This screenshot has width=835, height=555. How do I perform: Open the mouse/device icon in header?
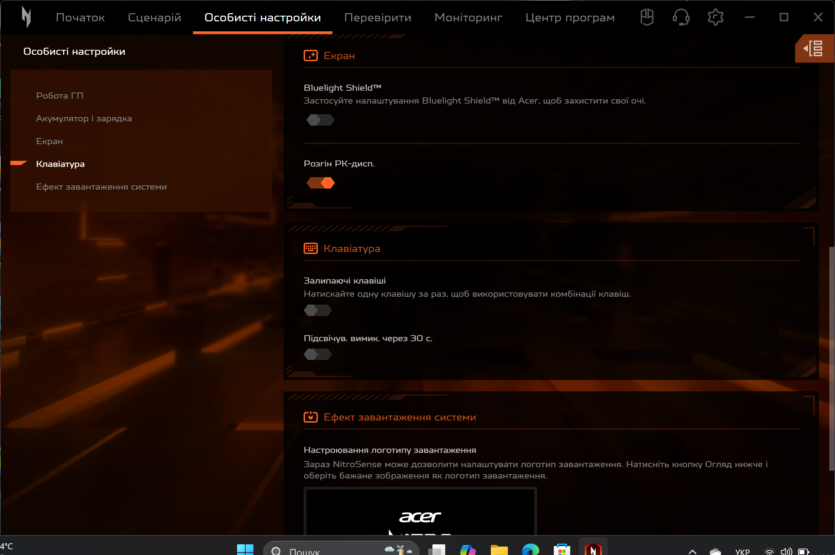(647, 17)
